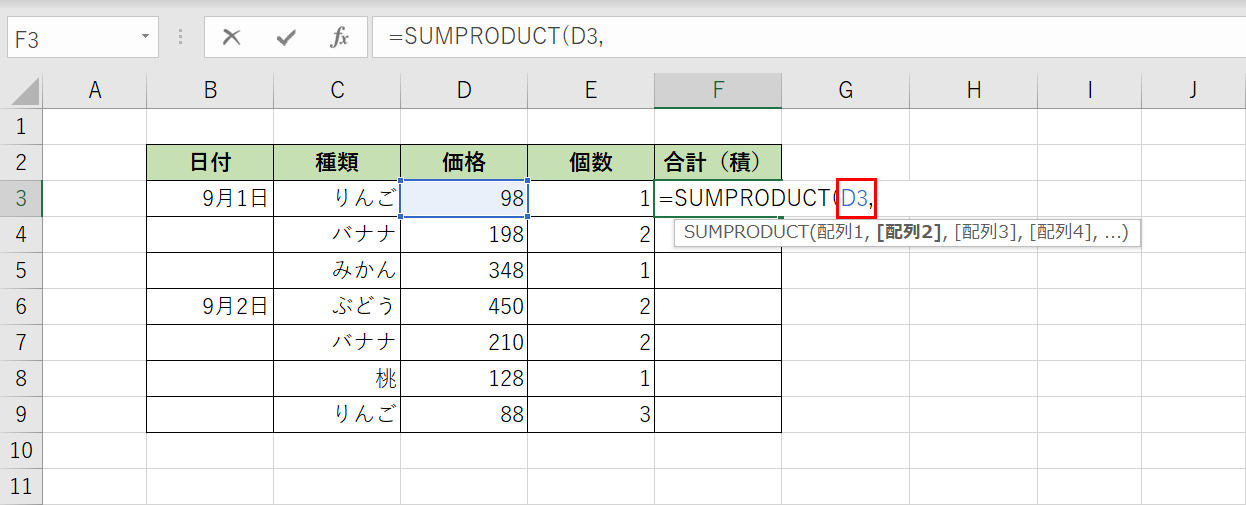Screen dimensions: 1246x505
Task: Click the 合計（積） header cell
Action: (718, 162)
